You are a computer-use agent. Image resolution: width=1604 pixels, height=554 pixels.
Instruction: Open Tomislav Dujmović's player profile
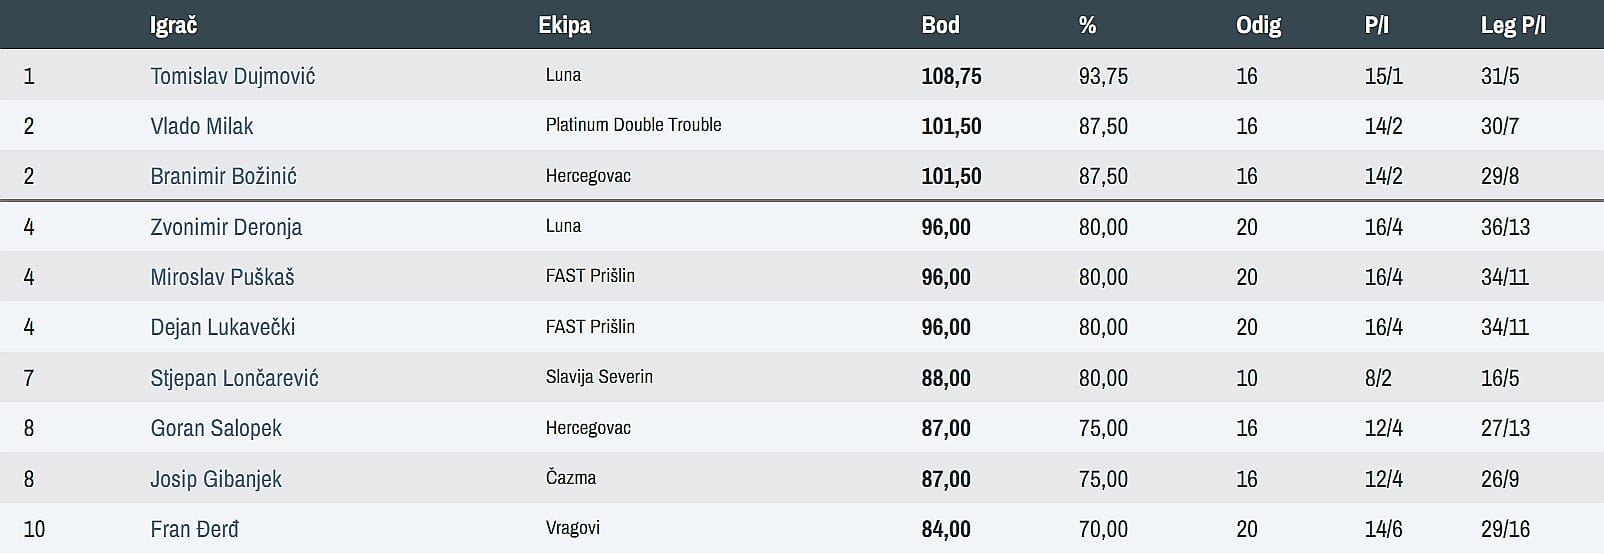(232, 76)
